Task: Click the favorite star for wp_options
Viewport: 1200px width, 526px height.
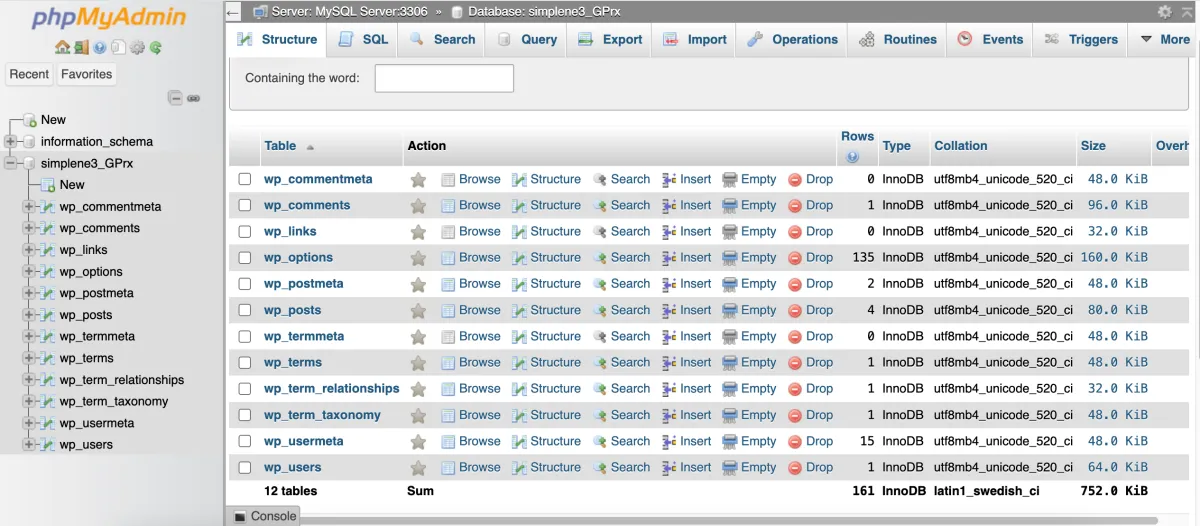Action: coord(418,258)
